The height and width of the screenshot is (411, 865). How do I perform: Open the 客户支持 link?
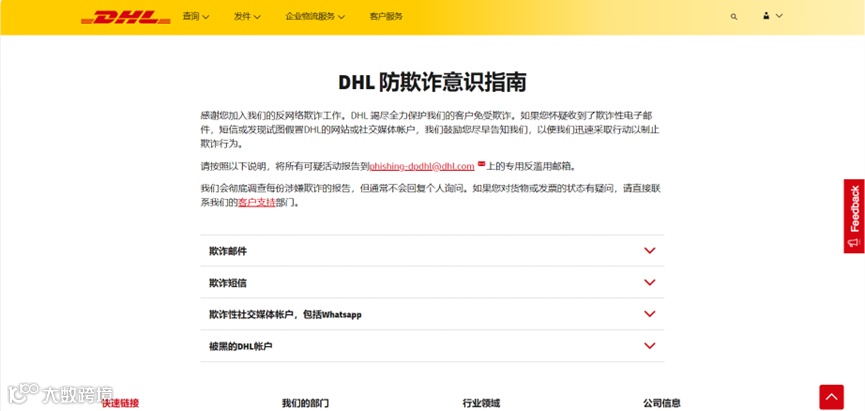(x=257, y=202)
